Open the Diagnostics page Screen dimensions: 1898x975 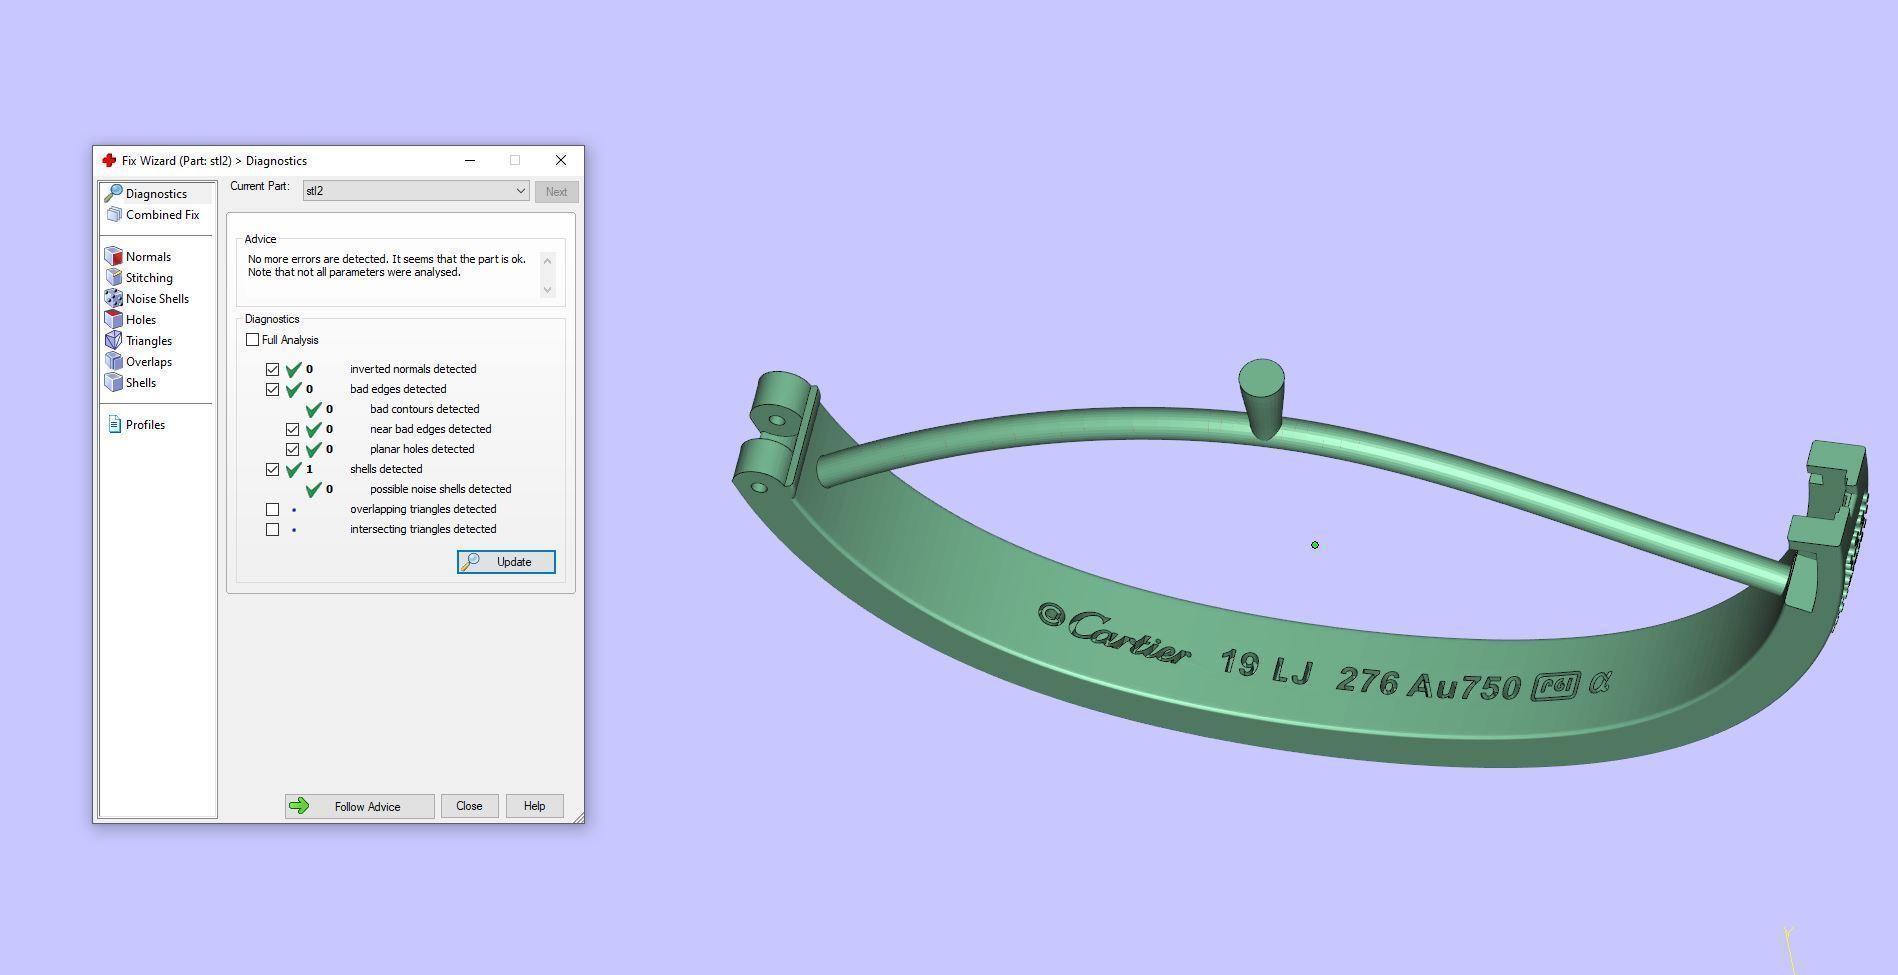click(x=156, y=193)
